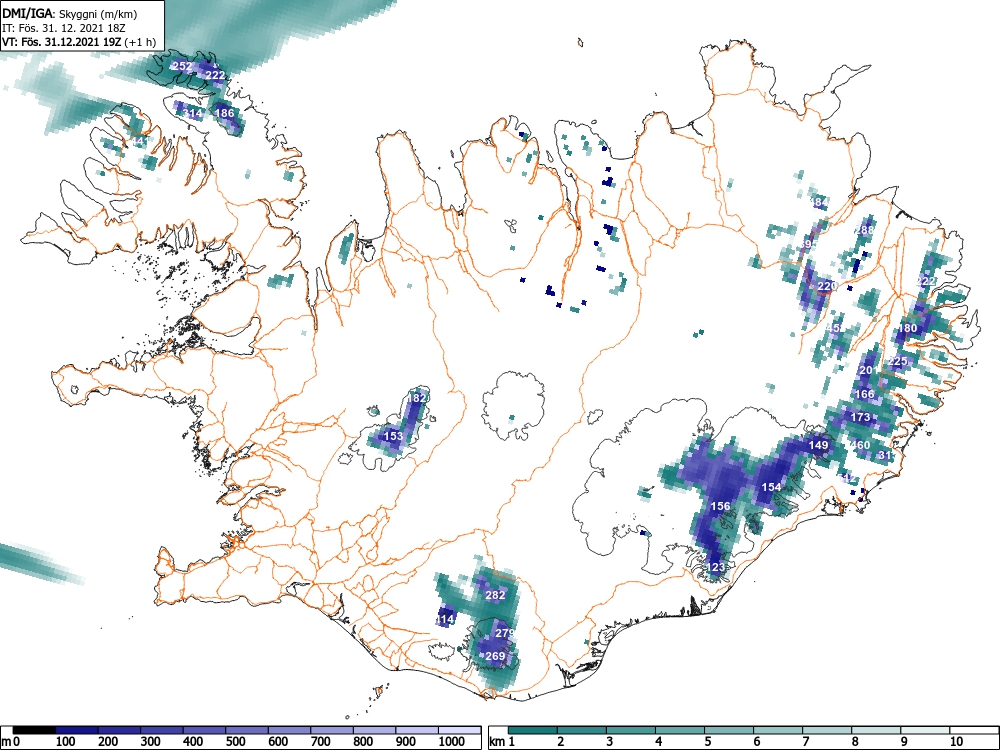Select the 10 label ending the km legend
This screenshot has height=750, width=1000.
(955, 742)
